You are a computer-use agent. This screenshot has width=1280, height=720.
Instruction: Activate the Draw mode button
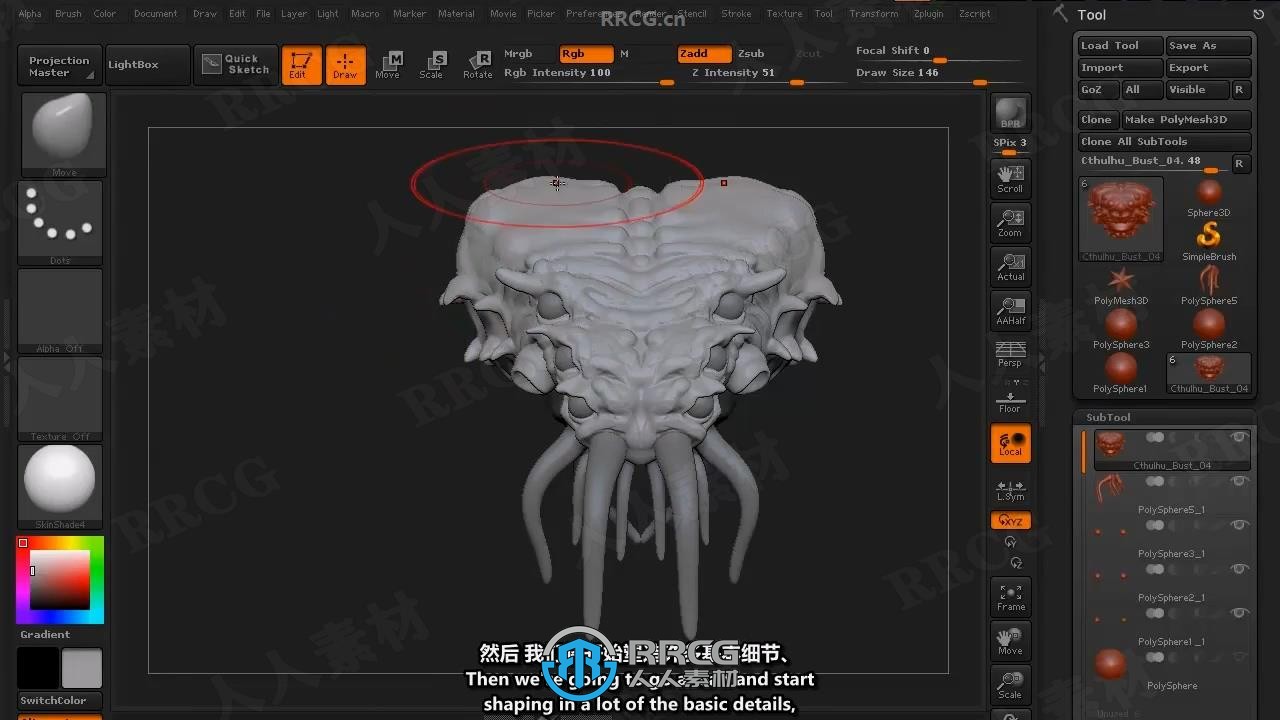[x=345, y=65]
